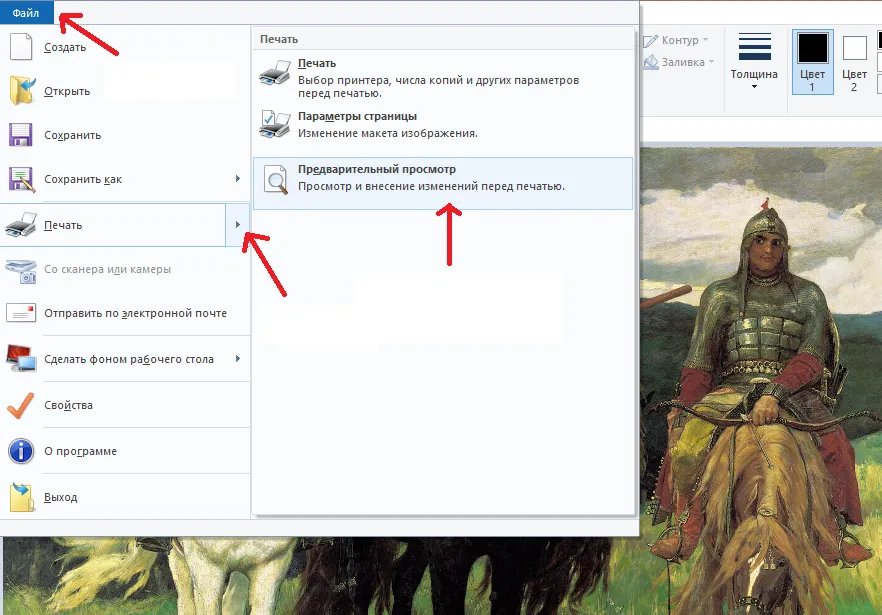The height and width of the screenshot is (615, 882).
Task: Click the Свойства checkmark icon
Action: coord(21,405)
